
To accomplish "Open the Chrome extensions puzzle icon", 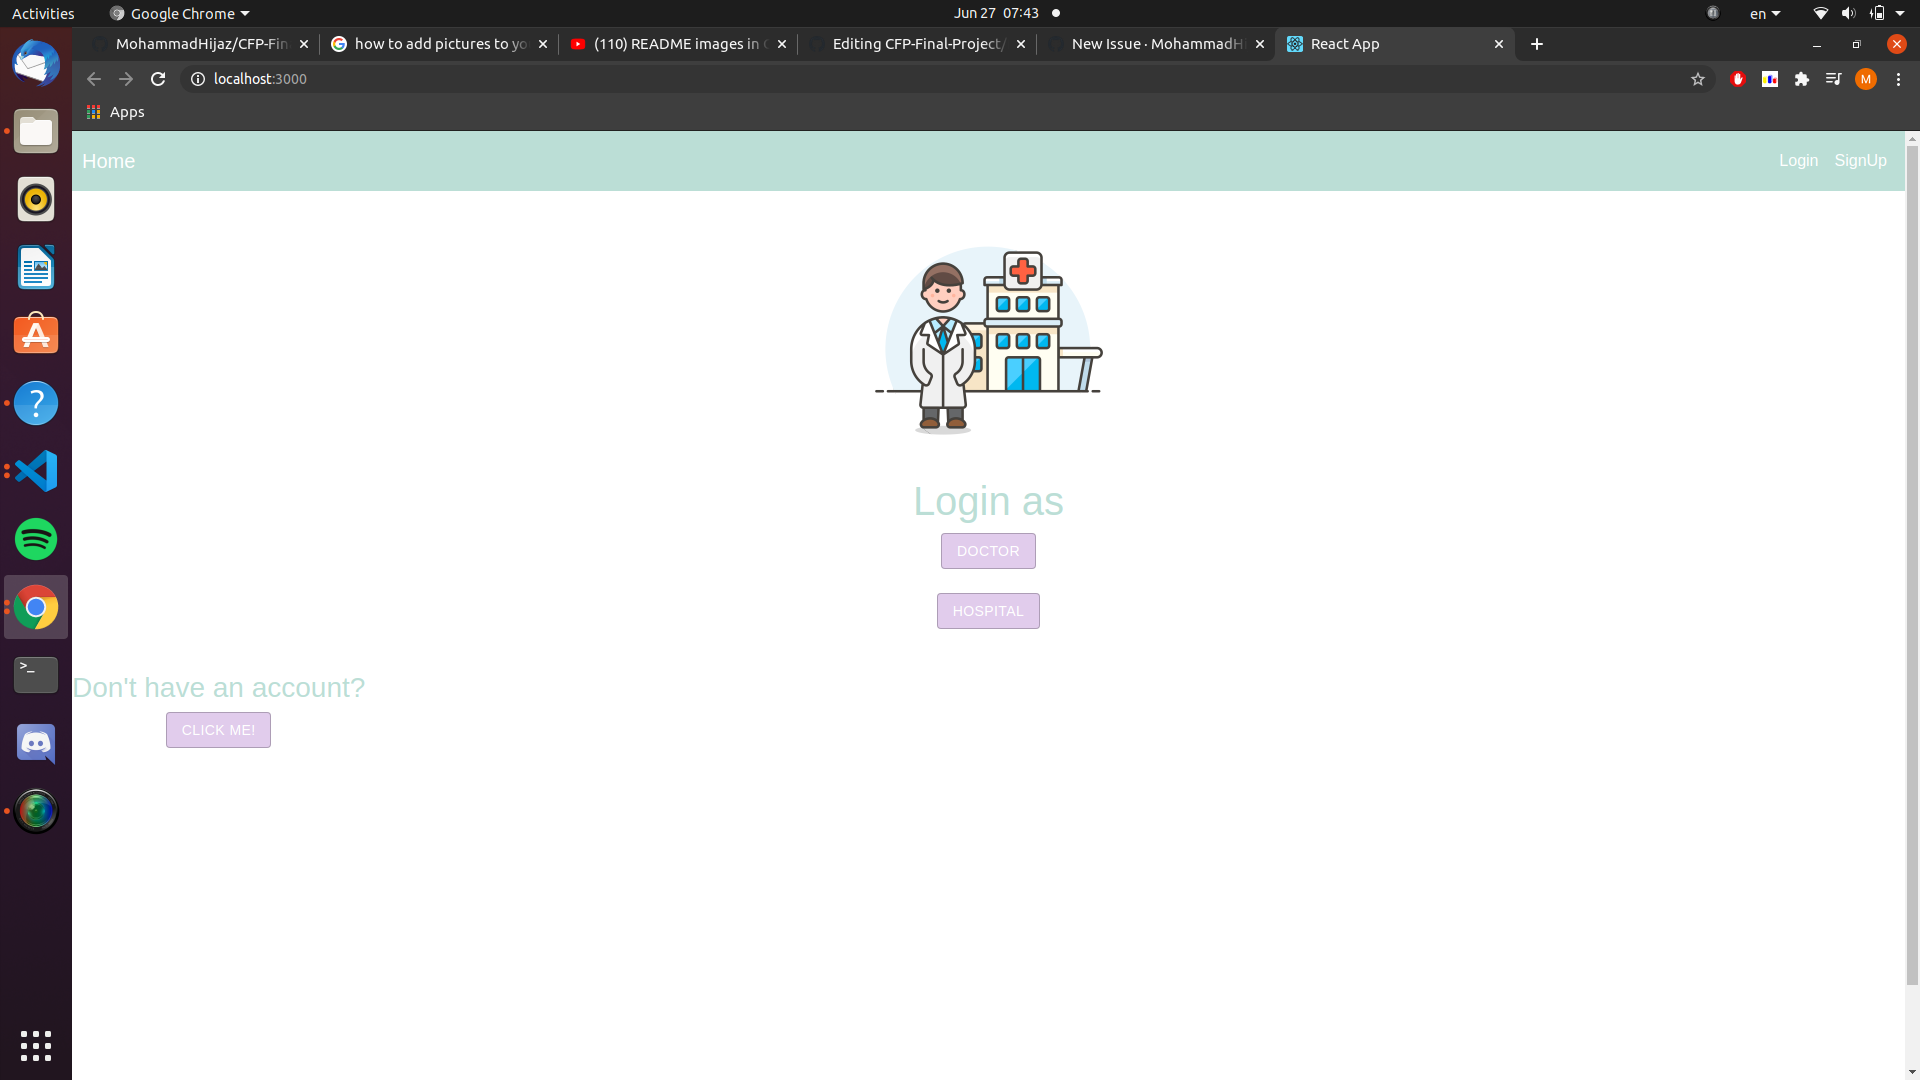I will click(x=1802, y=79).
